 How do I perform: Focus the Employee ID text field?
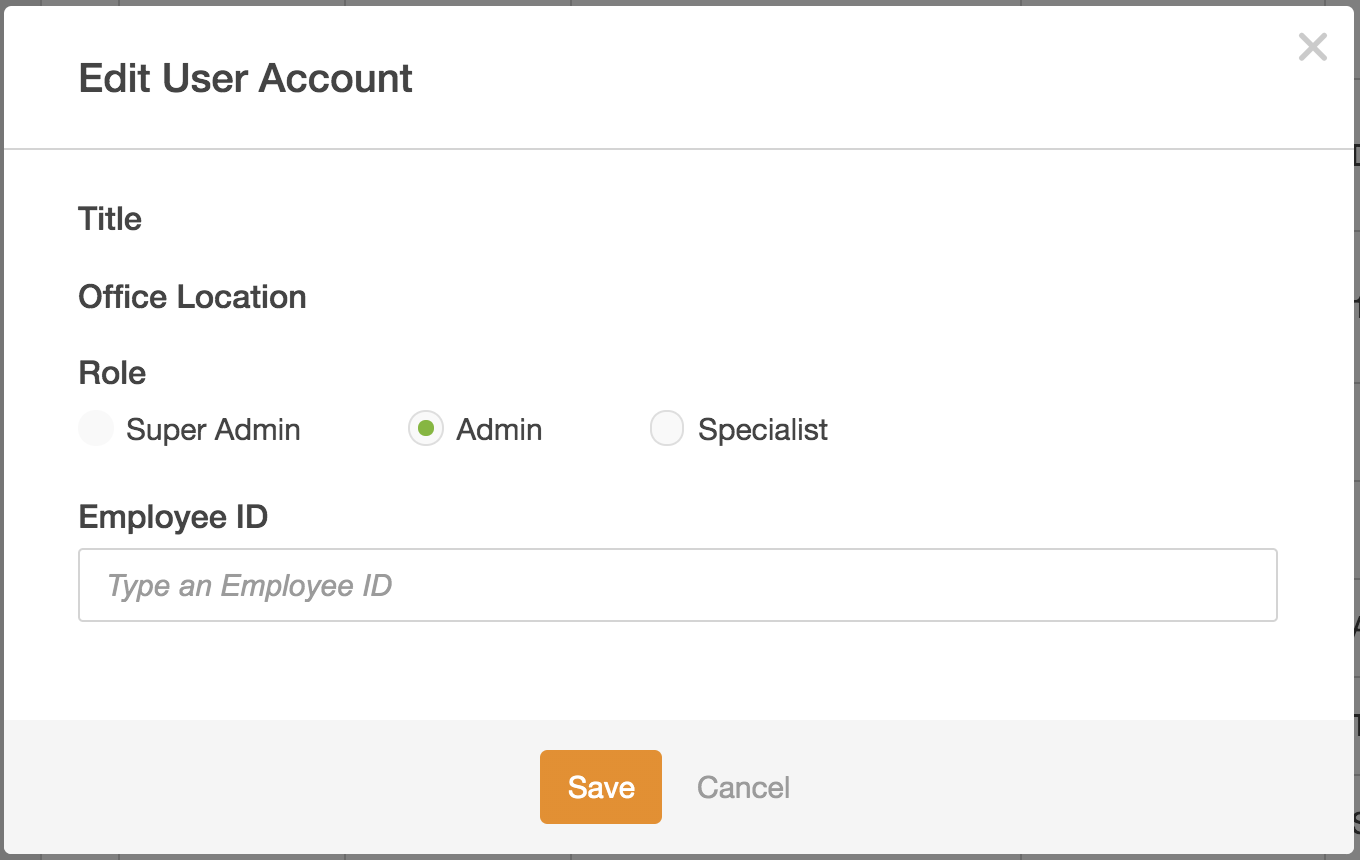(x=677, y=585)
